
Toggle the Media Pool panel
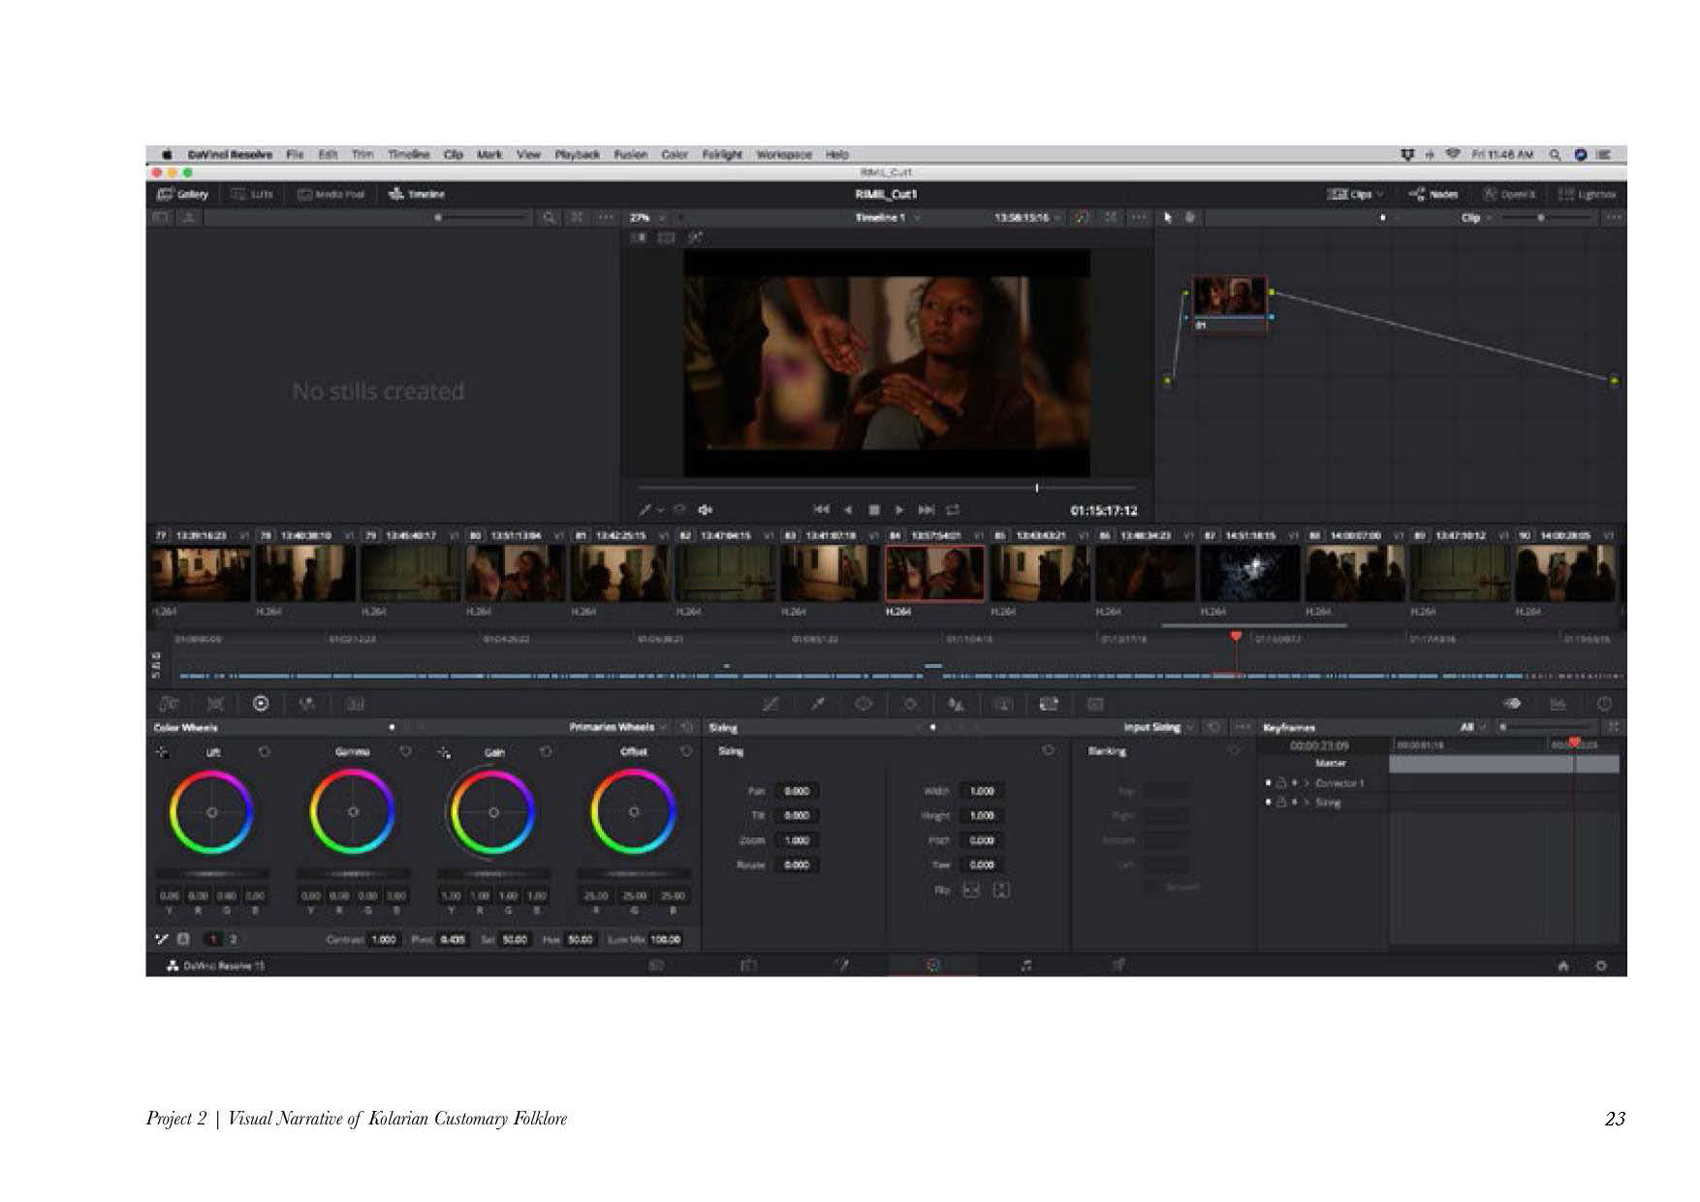pos(331,194)
